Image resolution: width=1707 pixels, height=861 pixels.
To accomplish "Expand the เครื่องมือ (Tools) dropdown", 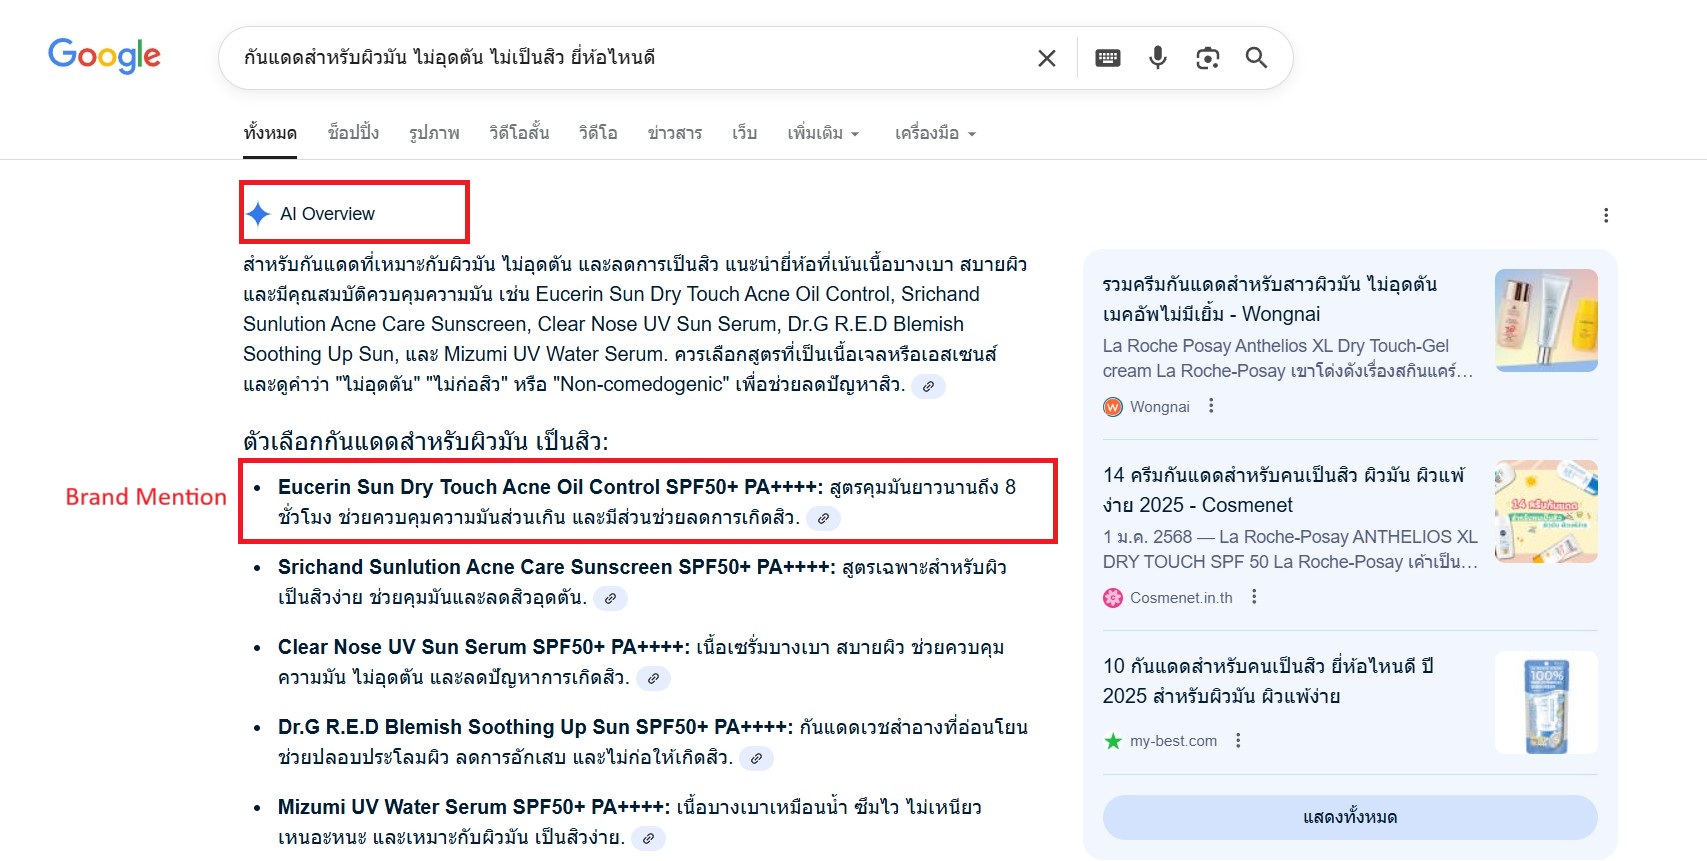I will (934, 133).
